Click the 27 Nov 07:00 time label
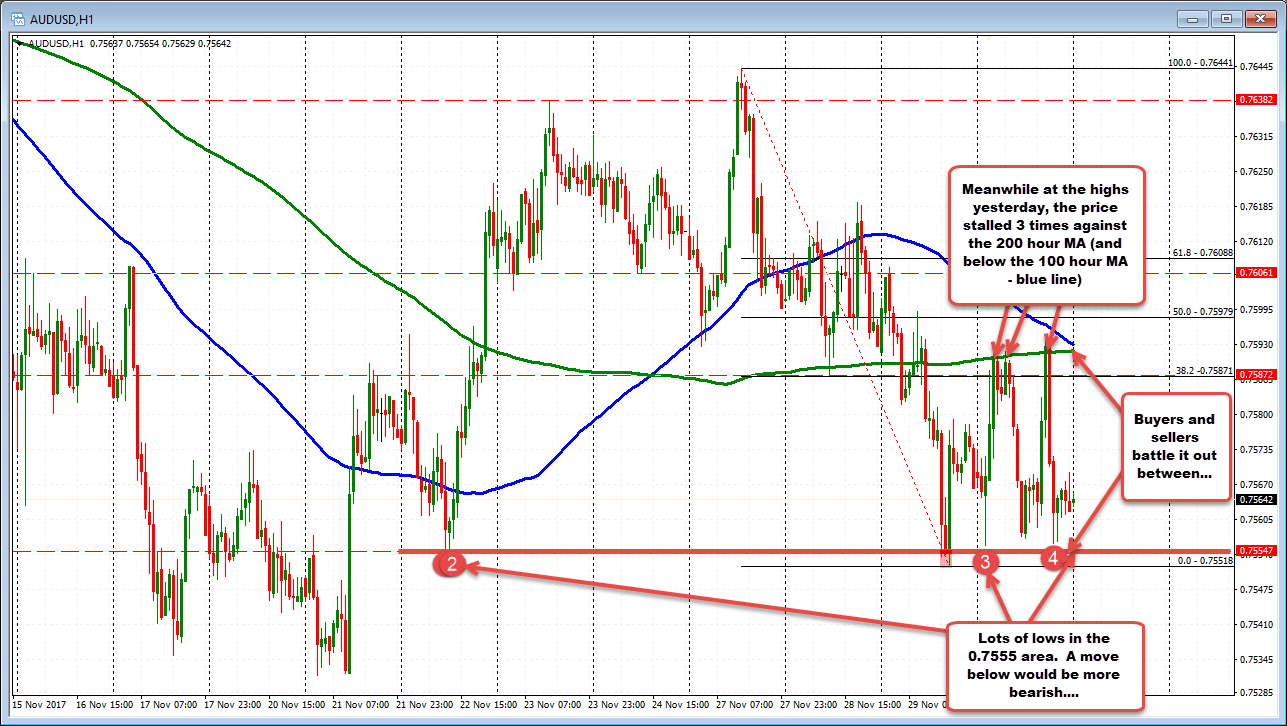1287x726 pixels. click(746, 704)
